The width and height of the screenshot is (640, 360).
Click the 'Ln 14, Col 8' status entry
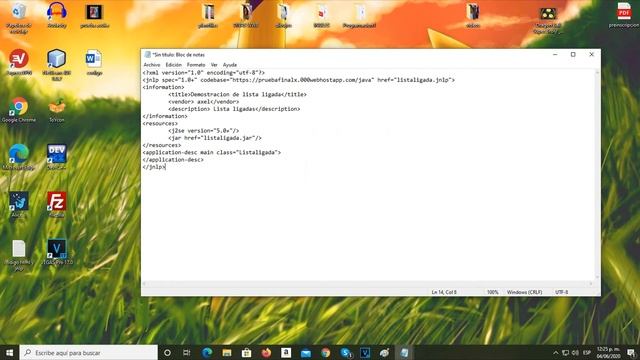[444, 292]
